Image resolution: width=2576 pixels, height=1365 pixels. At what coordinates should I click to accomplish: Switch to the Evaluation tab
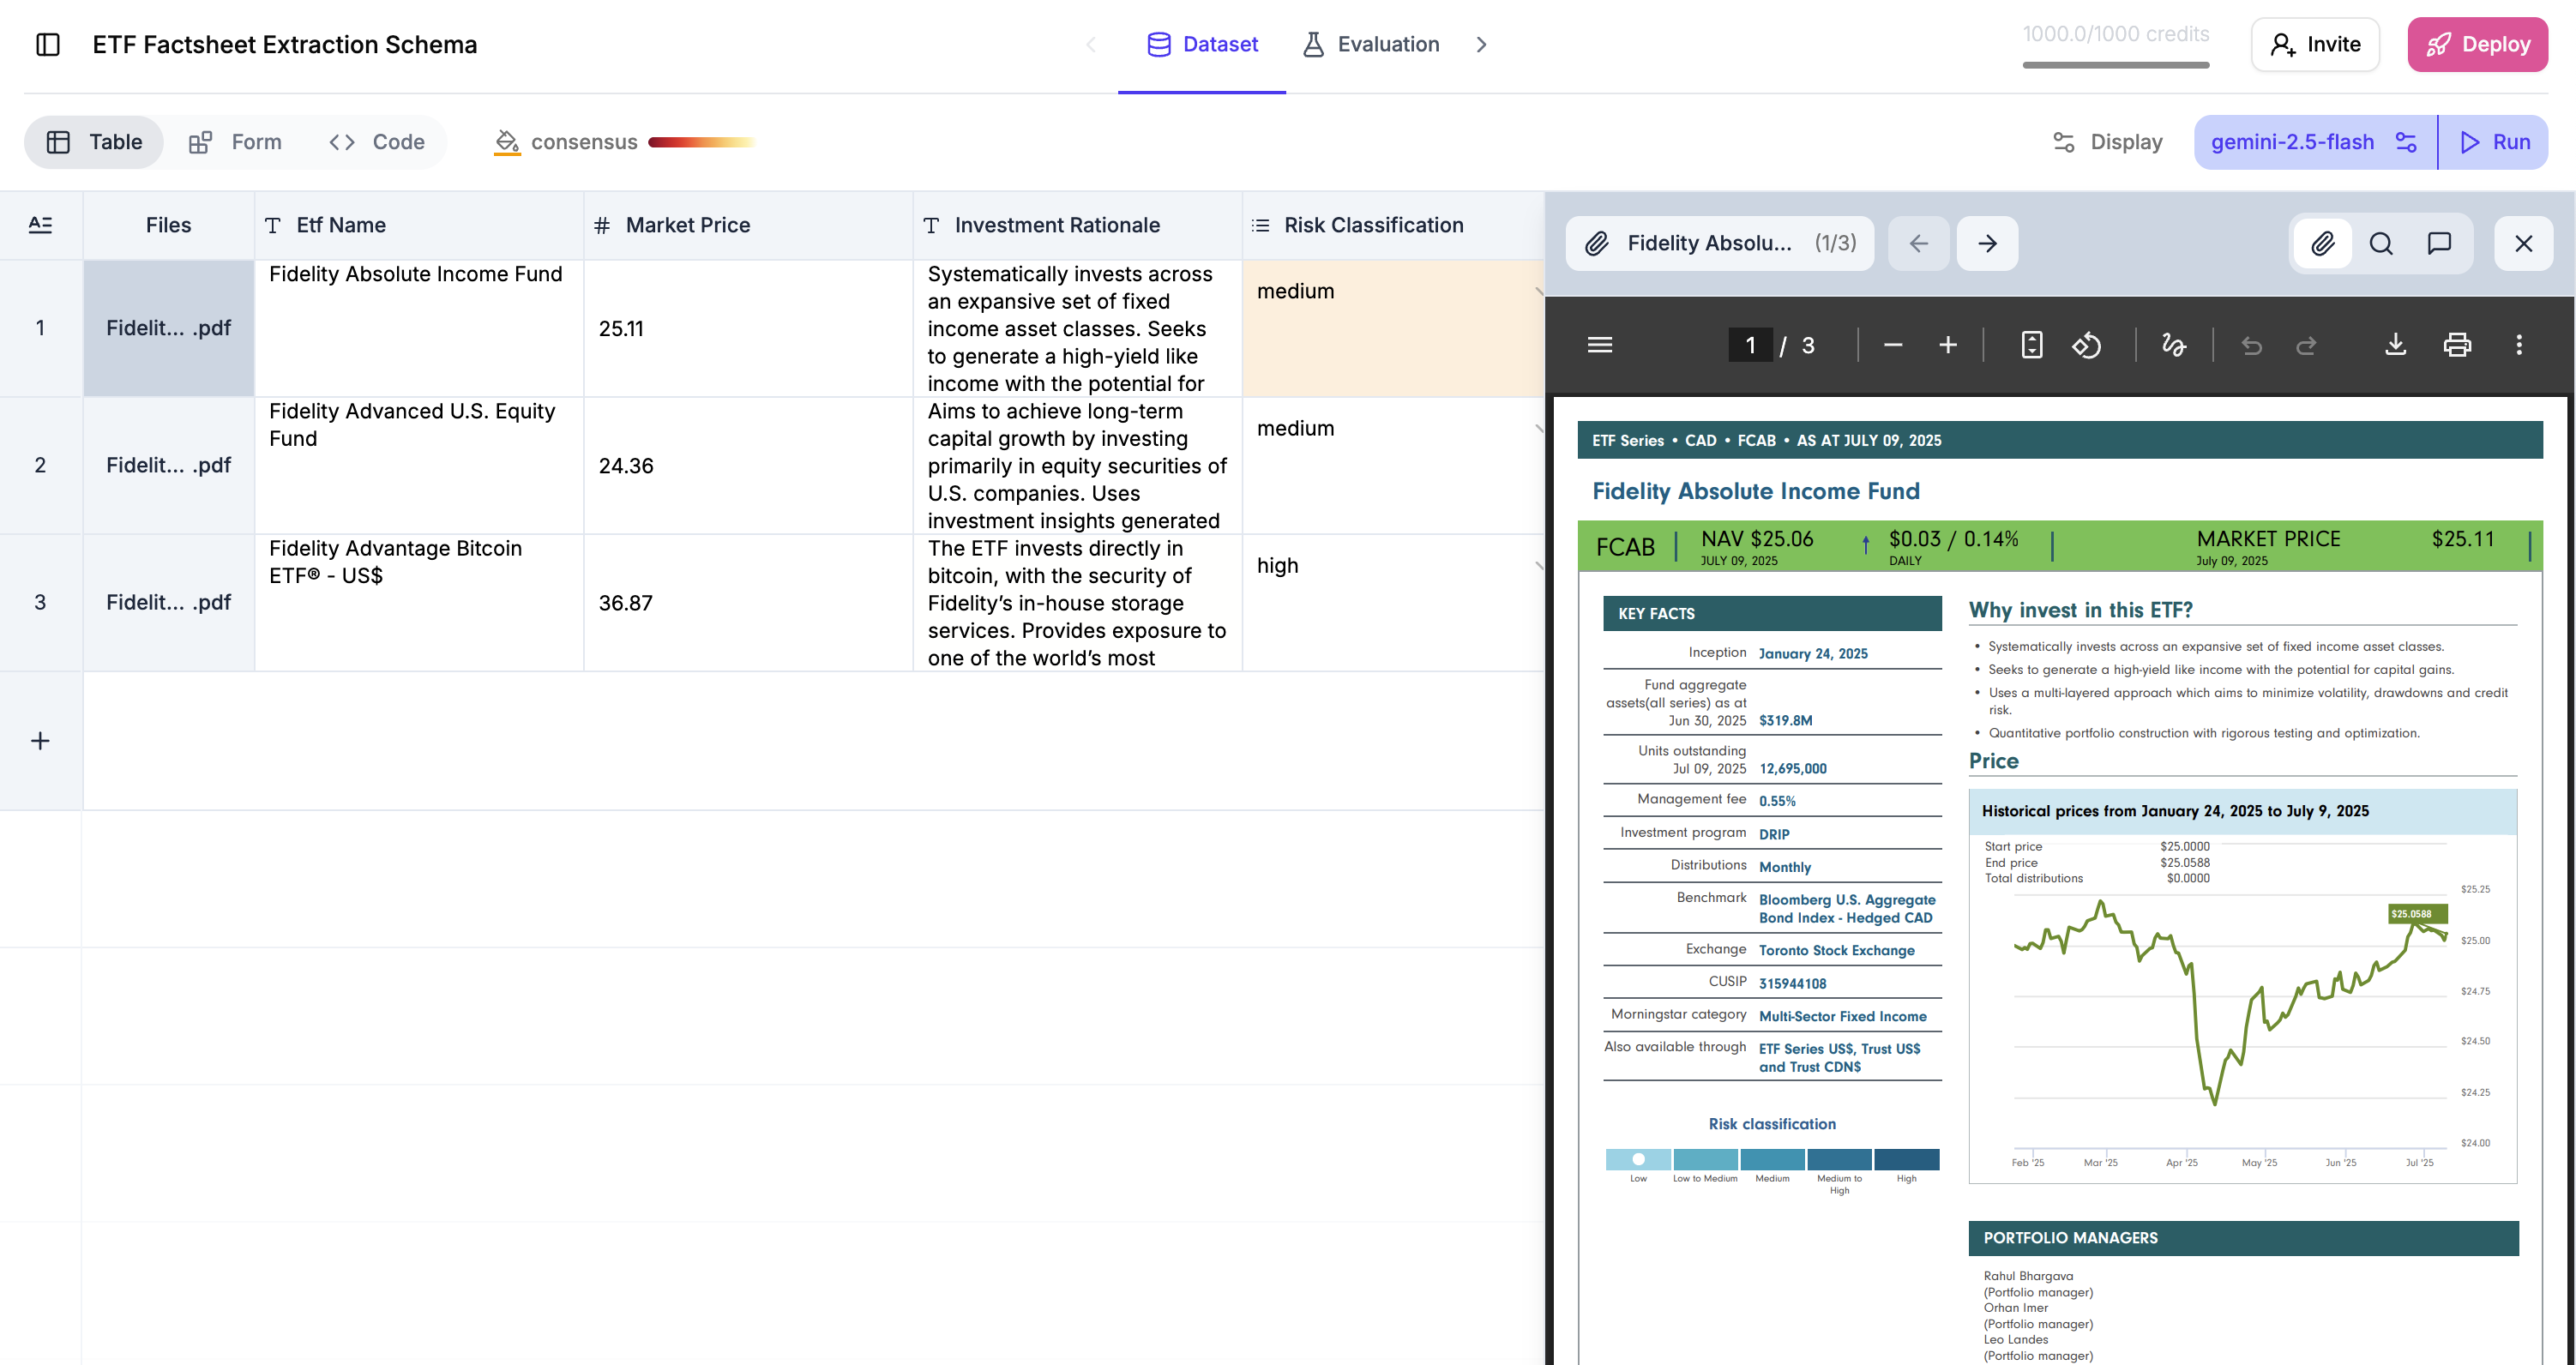click(1371, 44)
